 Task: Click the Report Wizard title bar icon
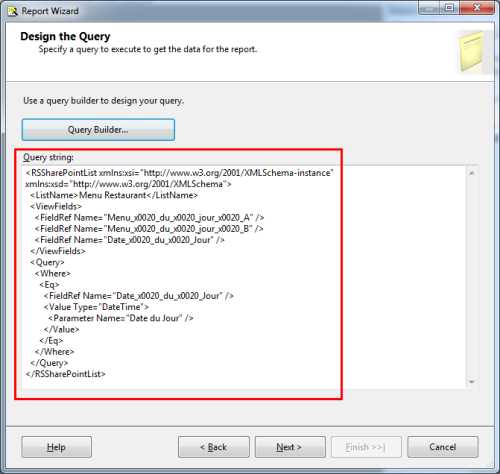coord(13,11)
